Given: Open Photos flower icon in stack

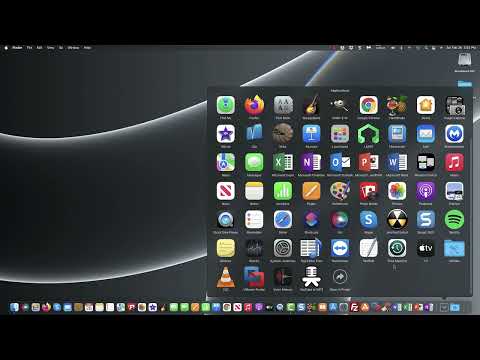Looking at the screenshot, I should click(397, 191).
